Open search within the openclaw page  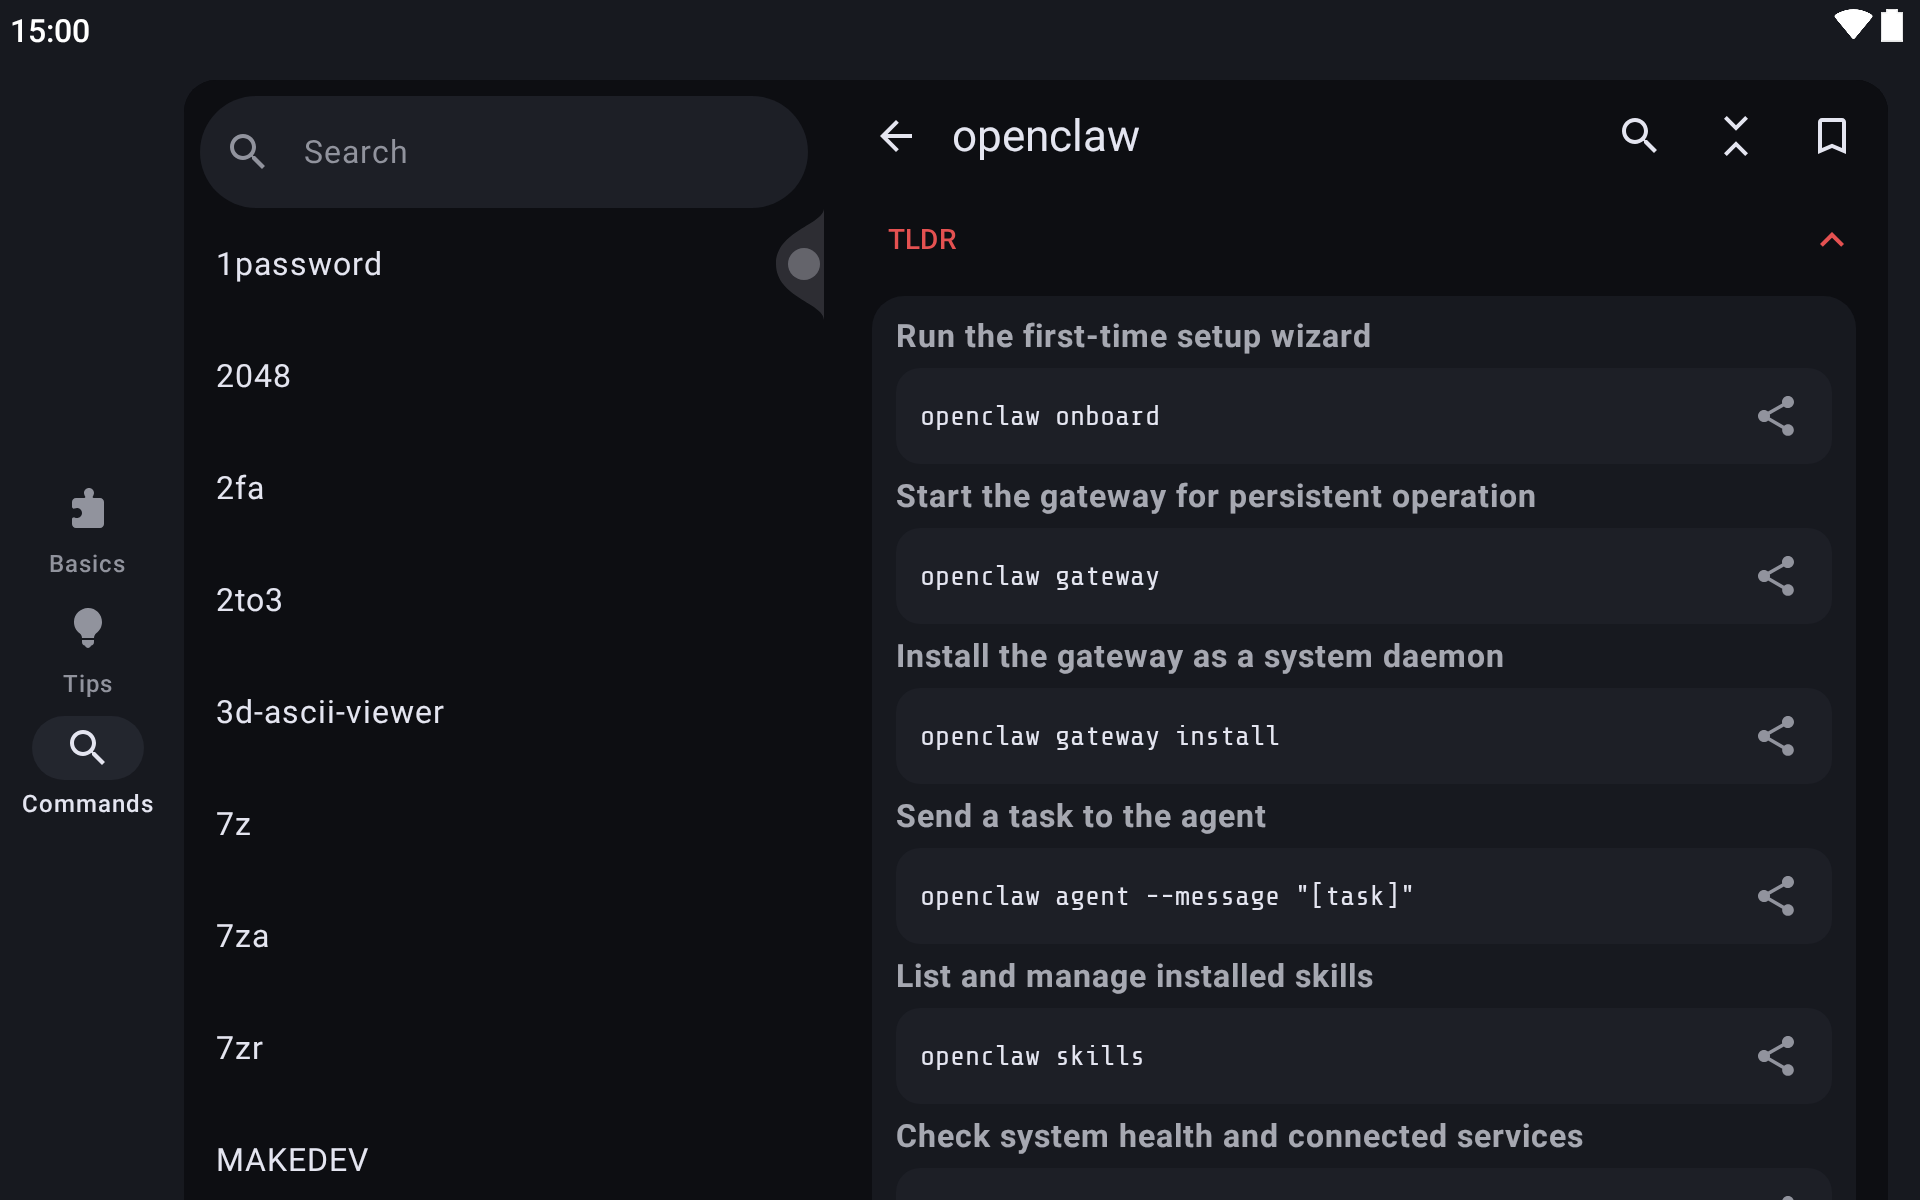[1639, 136]
